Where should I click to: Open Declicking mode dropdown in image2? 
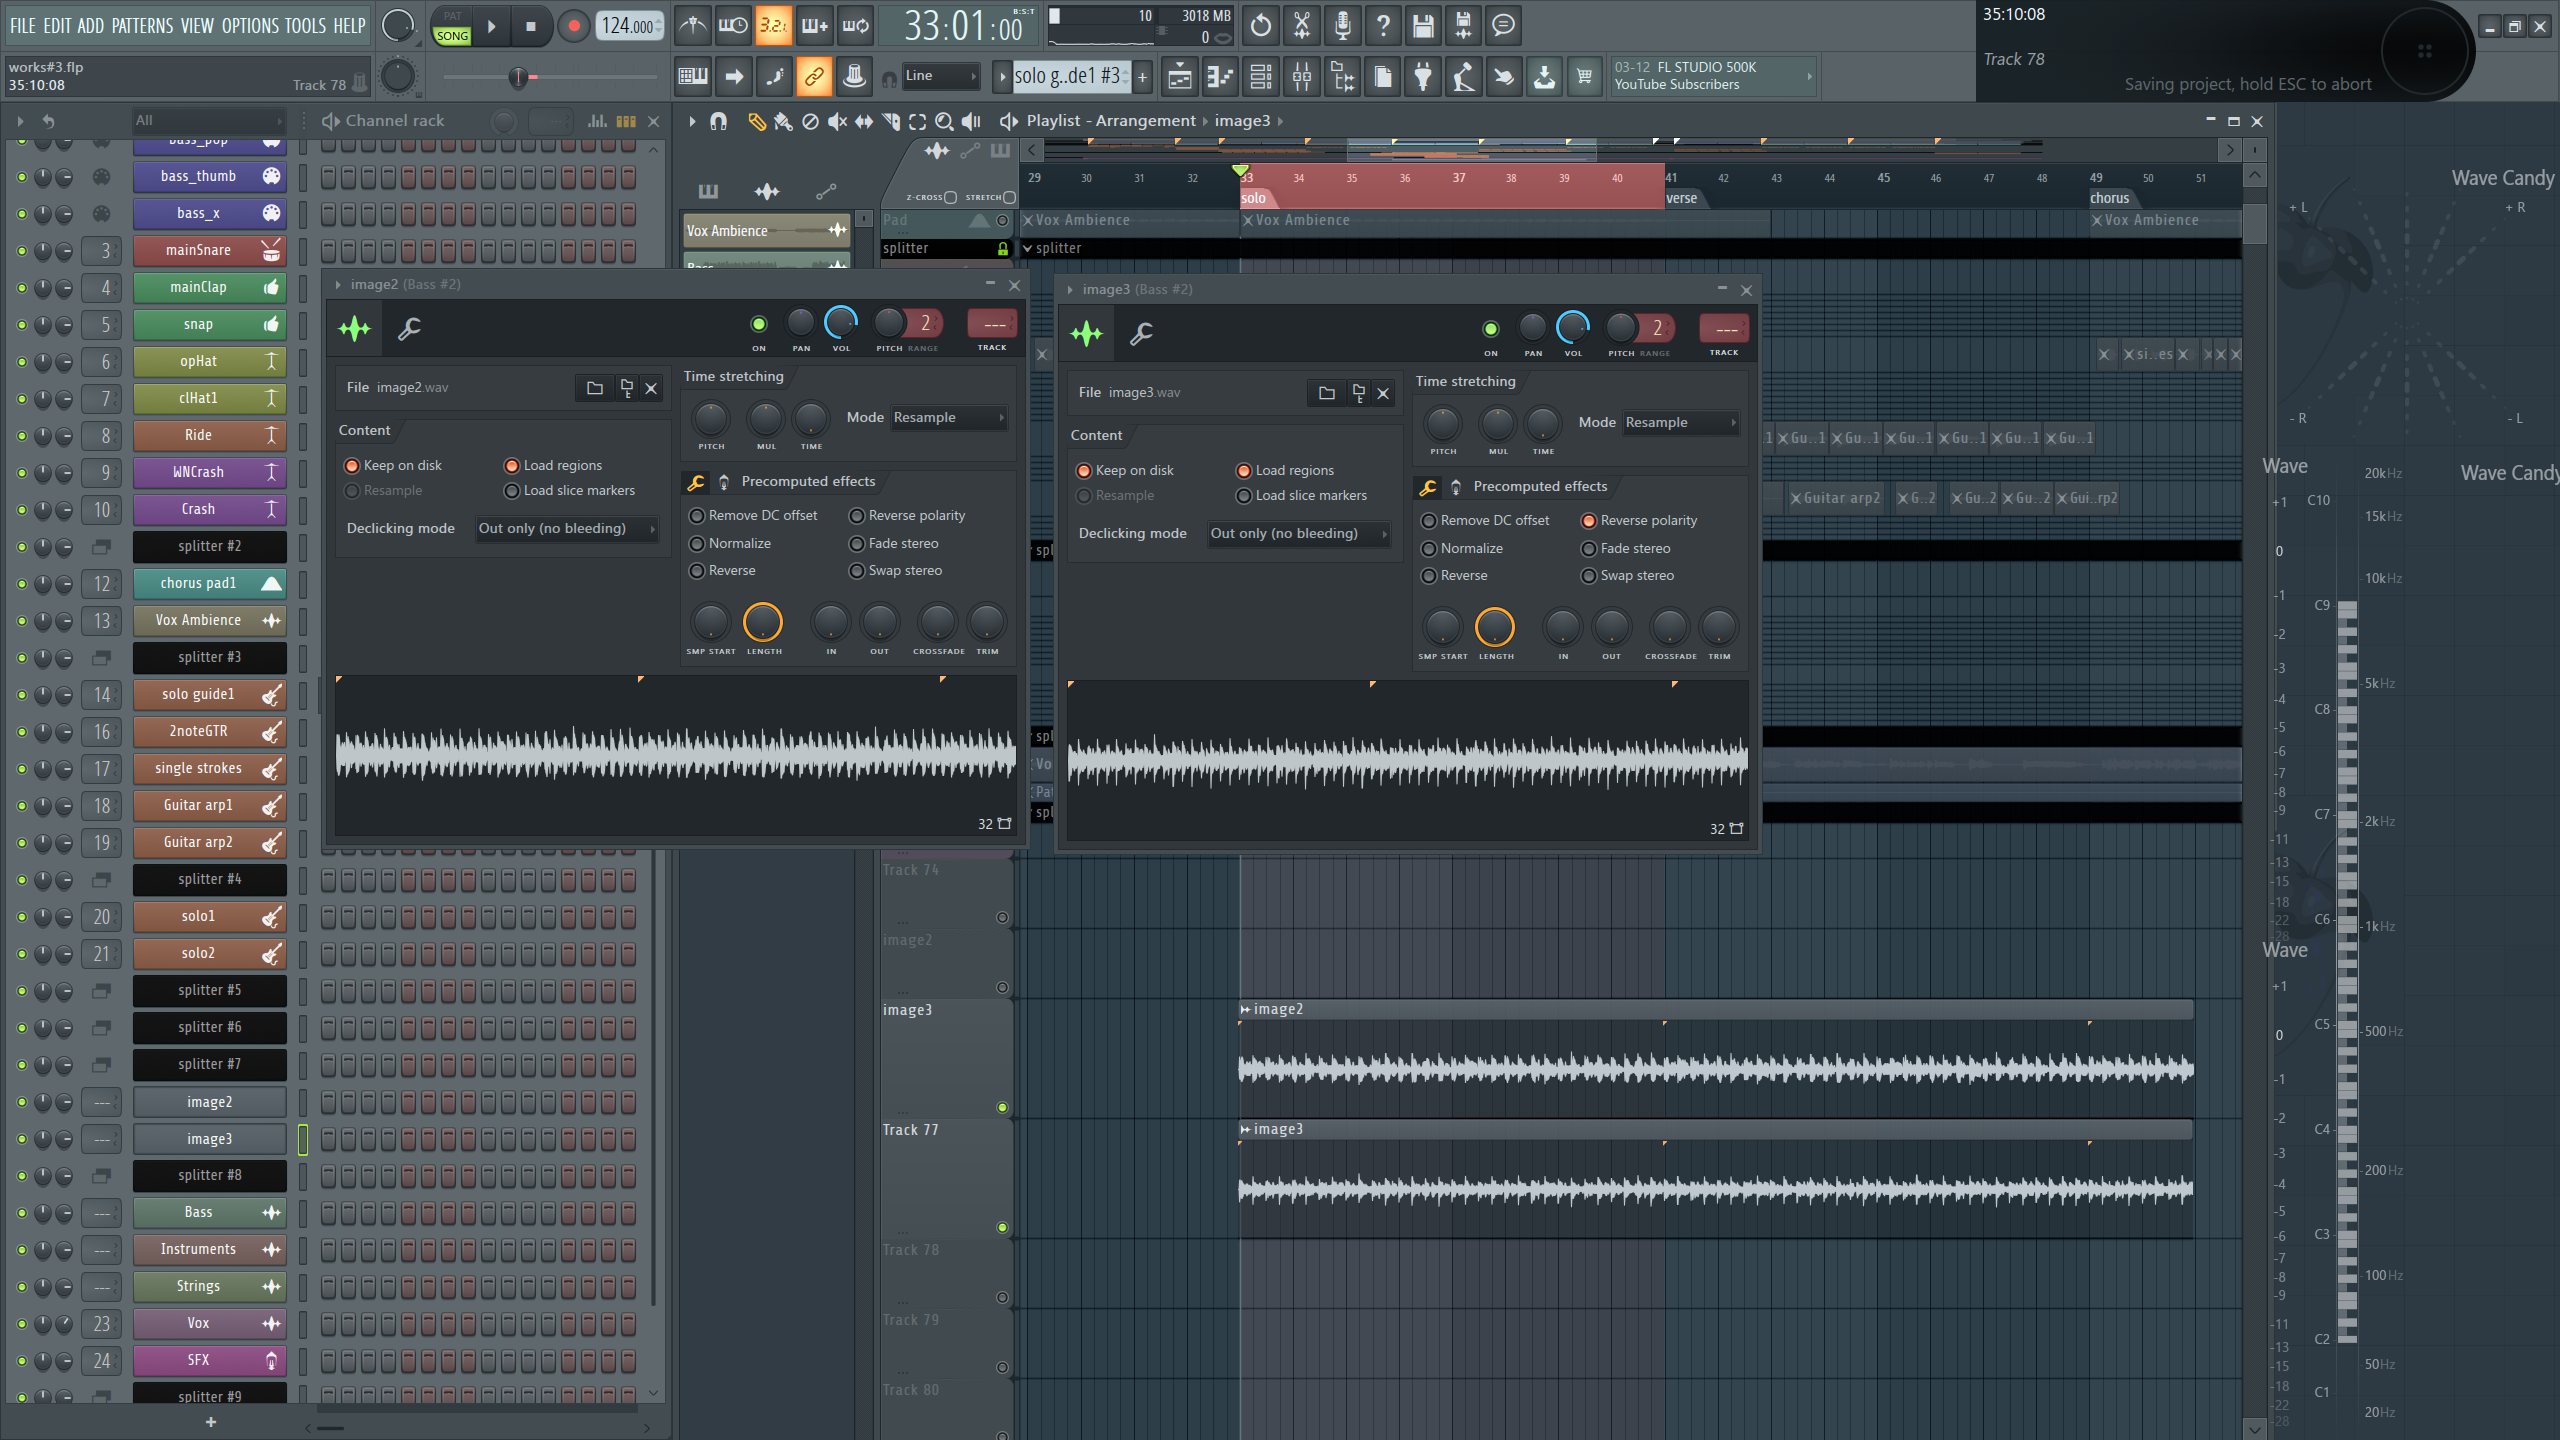pos(566,529)
